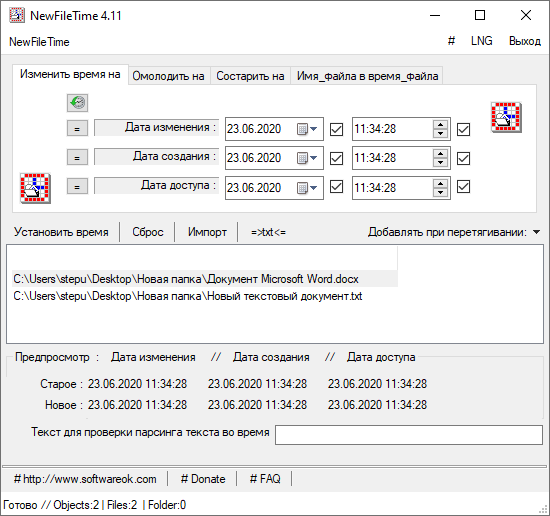The width and height of the screenshot is (550, 516).
Task: Click the NewFileTime app icon in the title bar
Action: point(16,15)
